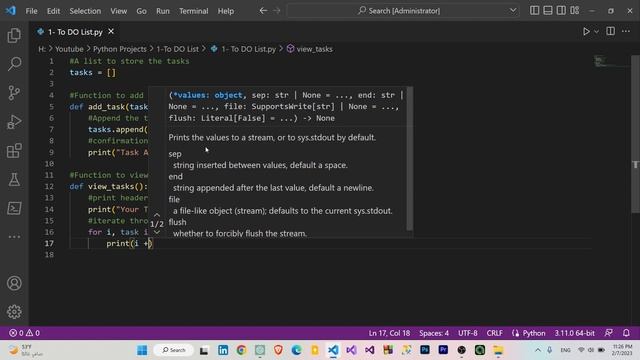Image resolution: width=640 pixels, height=360 pixels.
Task: Click the signature help popup scrollbar
Action: pyautogui.click(x=410, y=158)
